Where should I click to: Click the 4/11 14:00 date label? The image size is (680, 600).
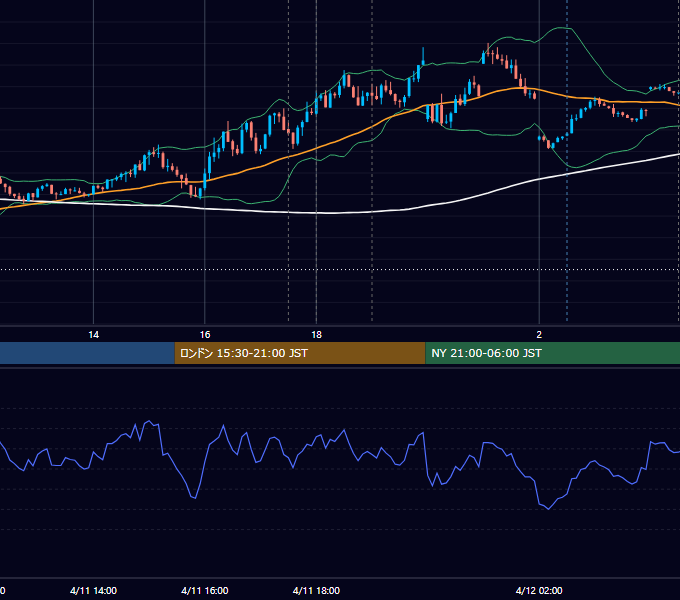point(93,590)
